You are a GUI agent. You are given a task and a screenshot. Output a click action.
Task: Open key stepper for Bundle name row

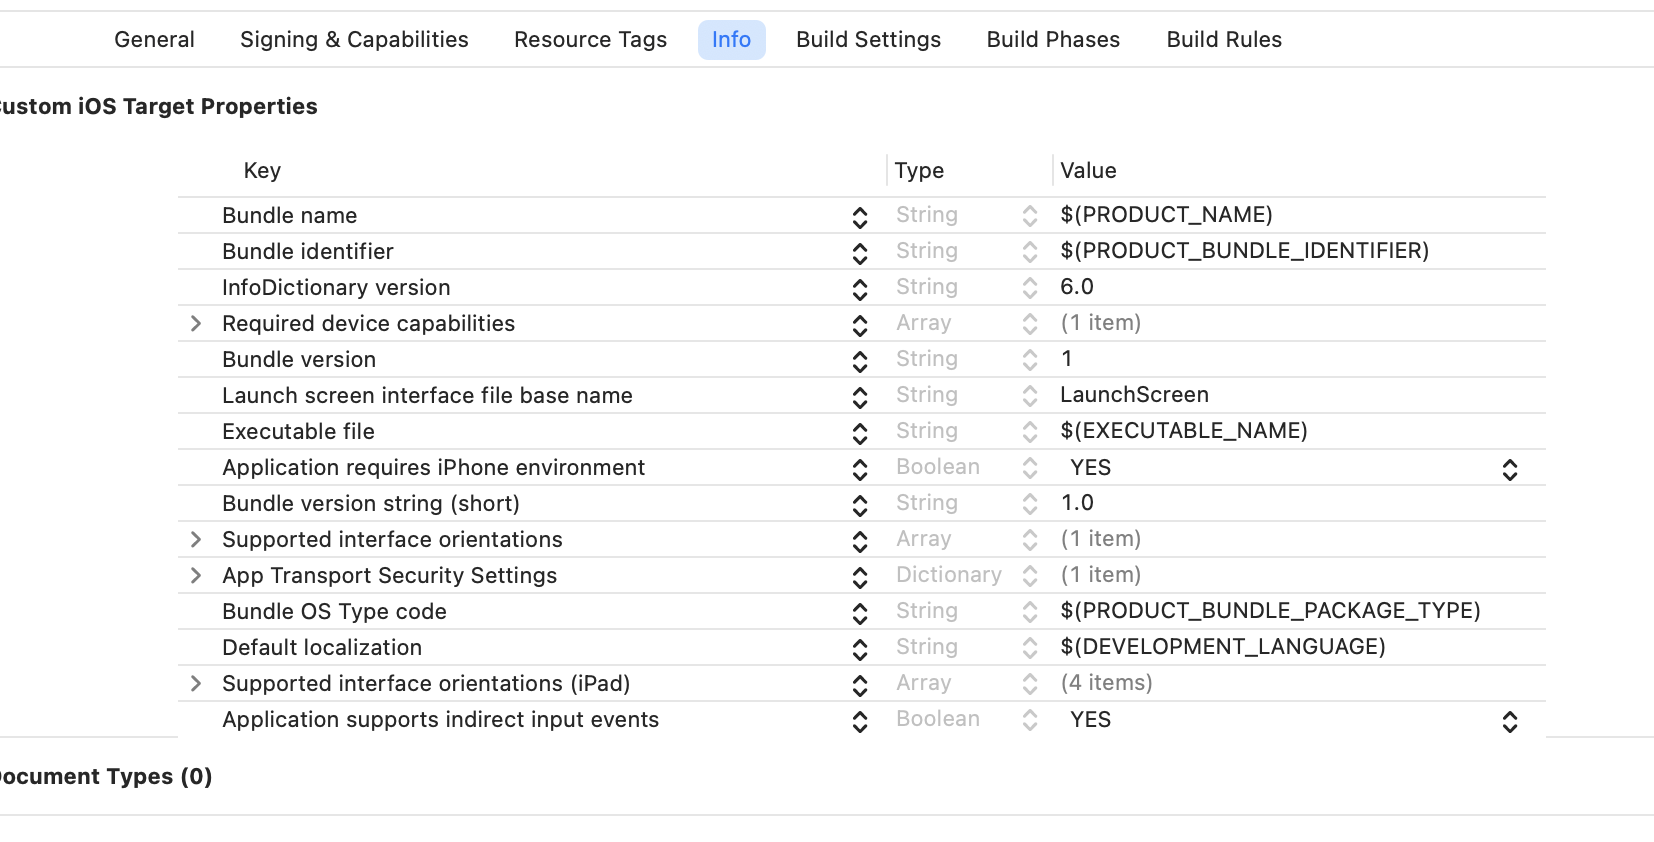[859, 217]
